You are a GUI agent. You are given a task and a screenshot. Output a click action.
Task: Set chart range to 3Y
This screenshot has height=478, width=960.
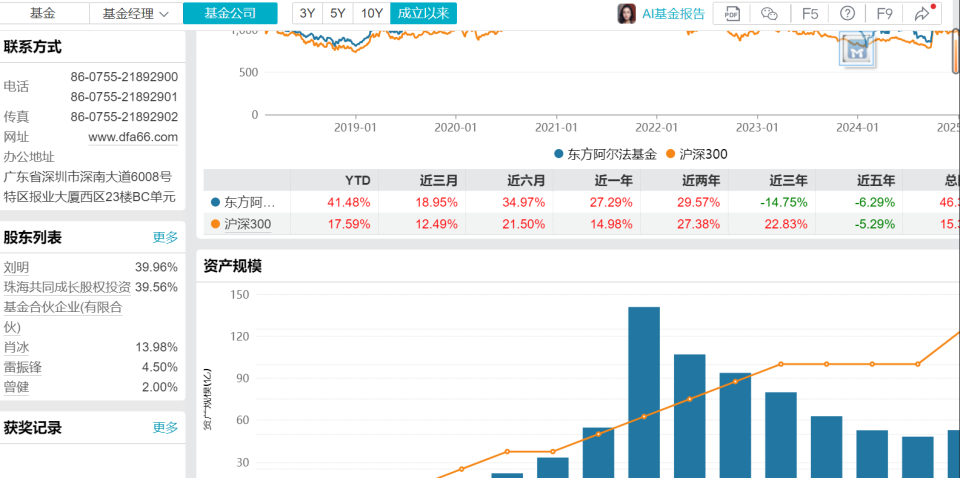point(307,13)
